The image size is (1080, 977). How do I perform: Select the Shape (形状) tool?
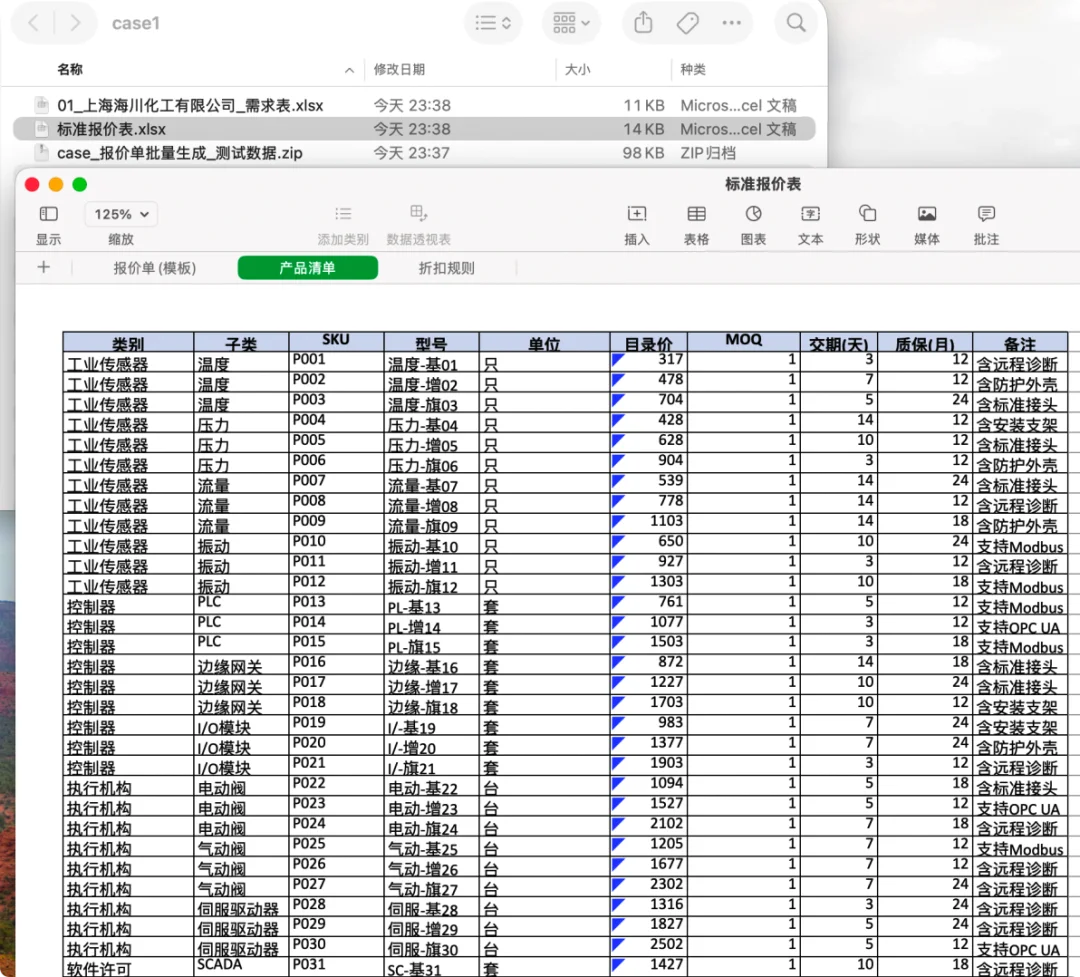pyautogui.click(x=867, y=215)
